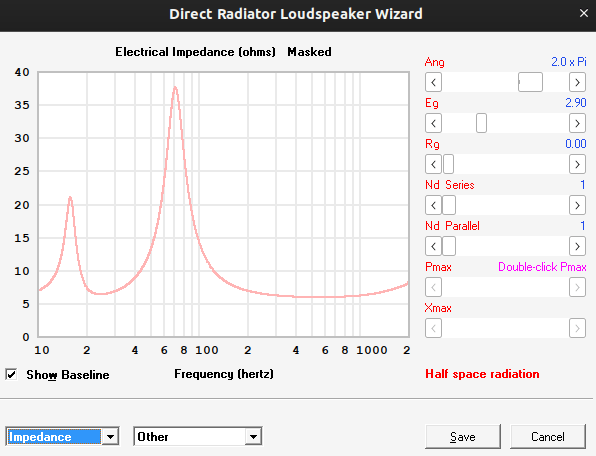
Task: Increase Nd Parallel with right arrow
Action: (x=577, y=246)
